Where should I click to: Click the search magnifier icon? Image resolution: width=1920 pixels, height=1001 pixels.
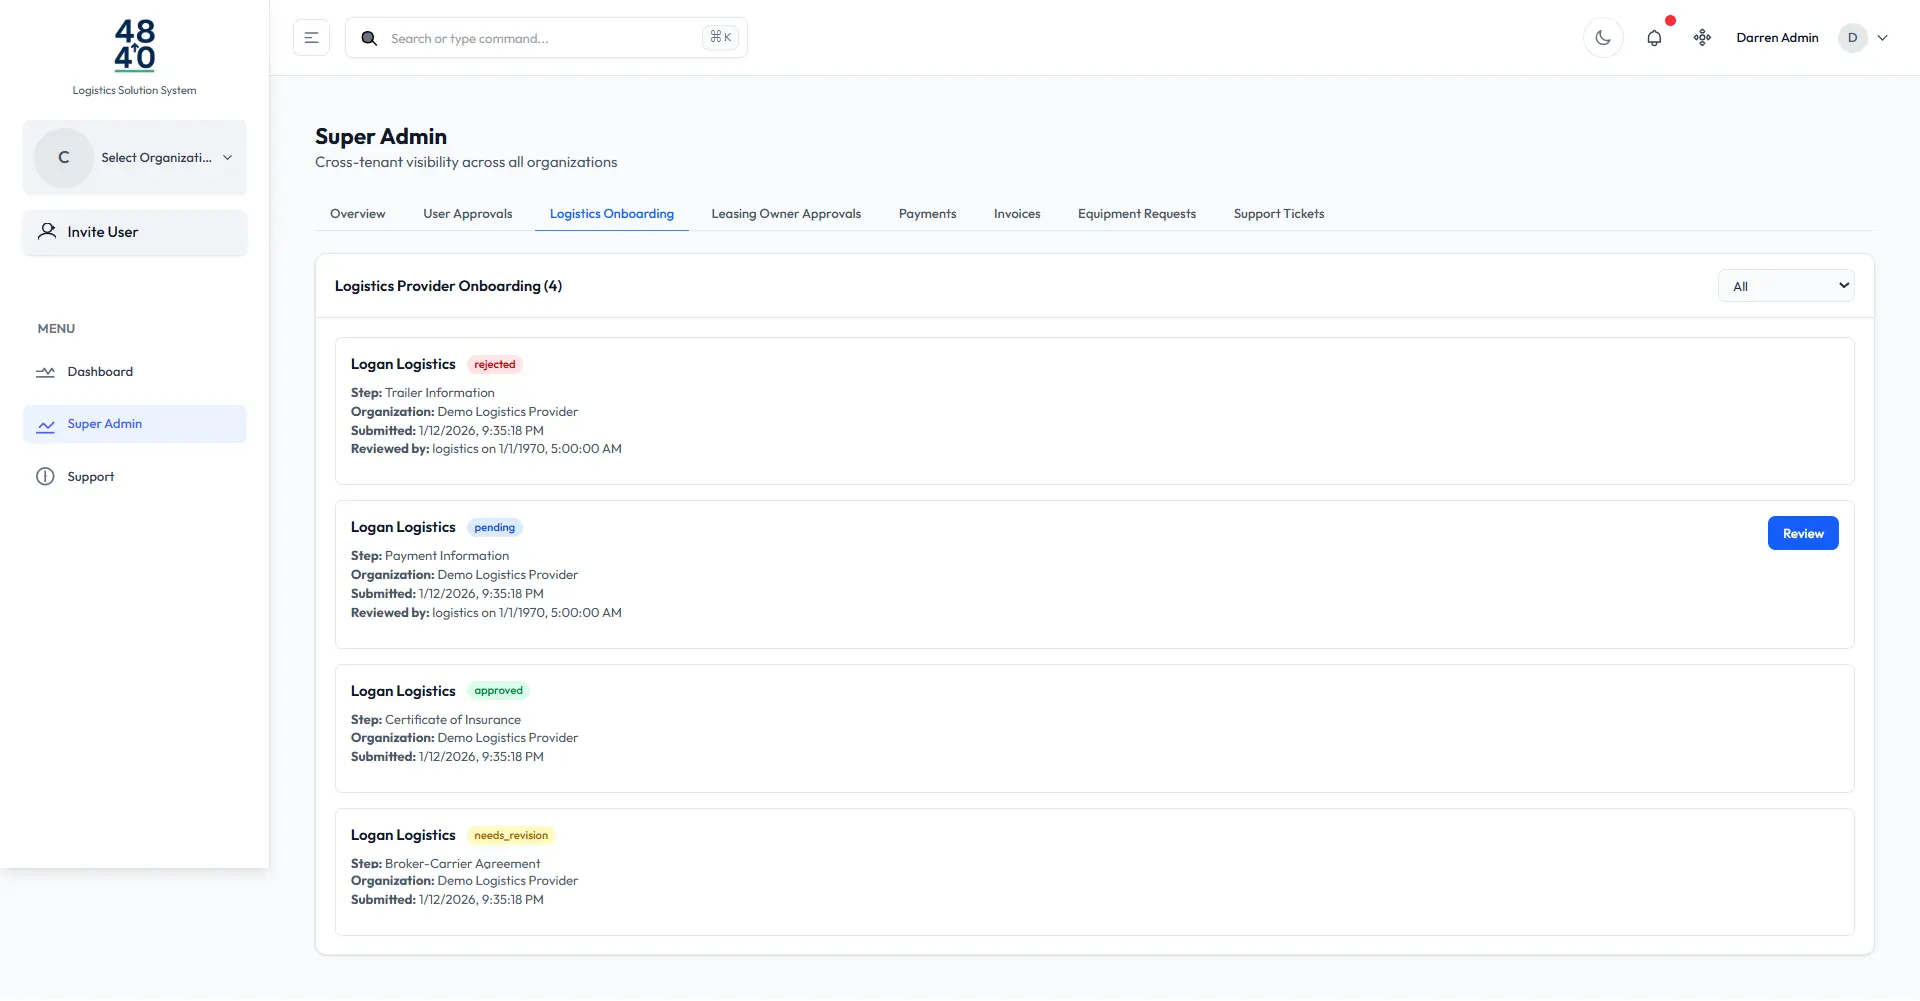point(369,38)
